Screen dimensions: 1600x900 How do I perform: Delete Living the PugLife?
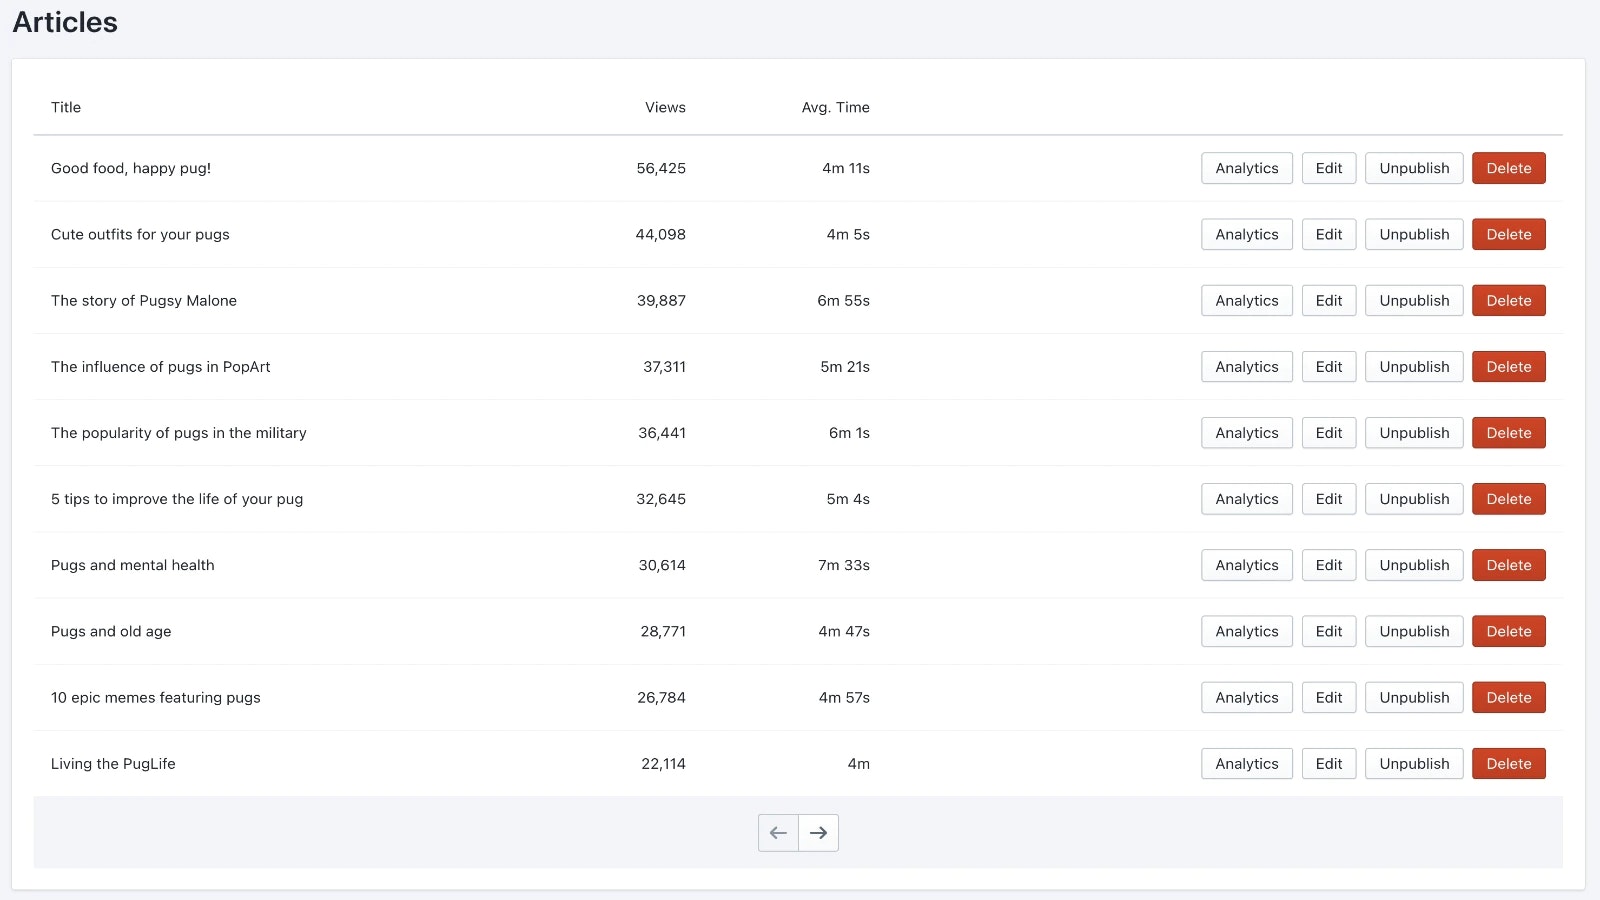click(x=1509, y=764)
